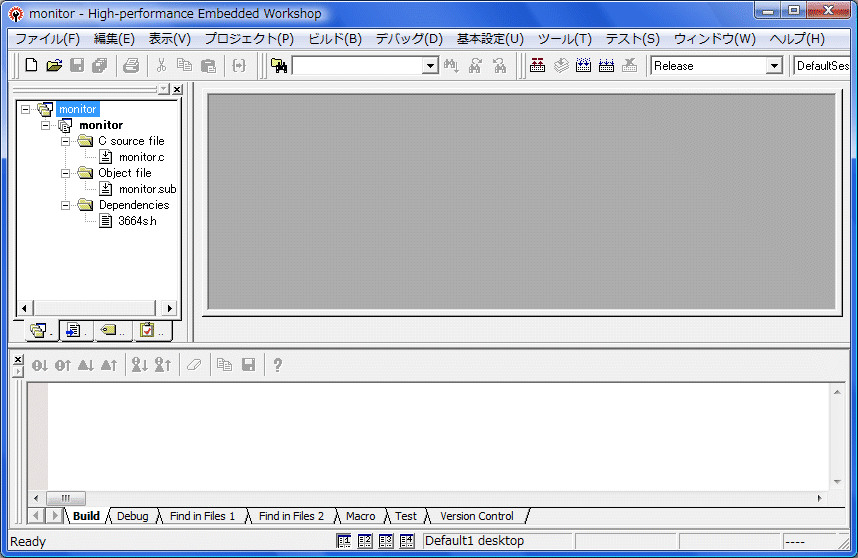Image resolution: width=858 pixels, height=558 pixels.
Task: Click the Copy icon in the main toolbar
Action: point(184,66)
